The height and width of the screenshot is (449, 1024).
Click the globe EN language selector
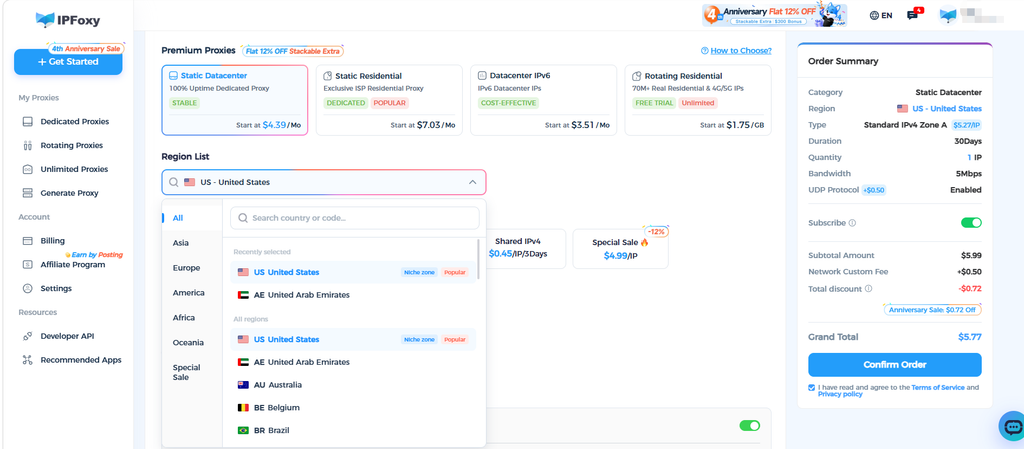881,15
